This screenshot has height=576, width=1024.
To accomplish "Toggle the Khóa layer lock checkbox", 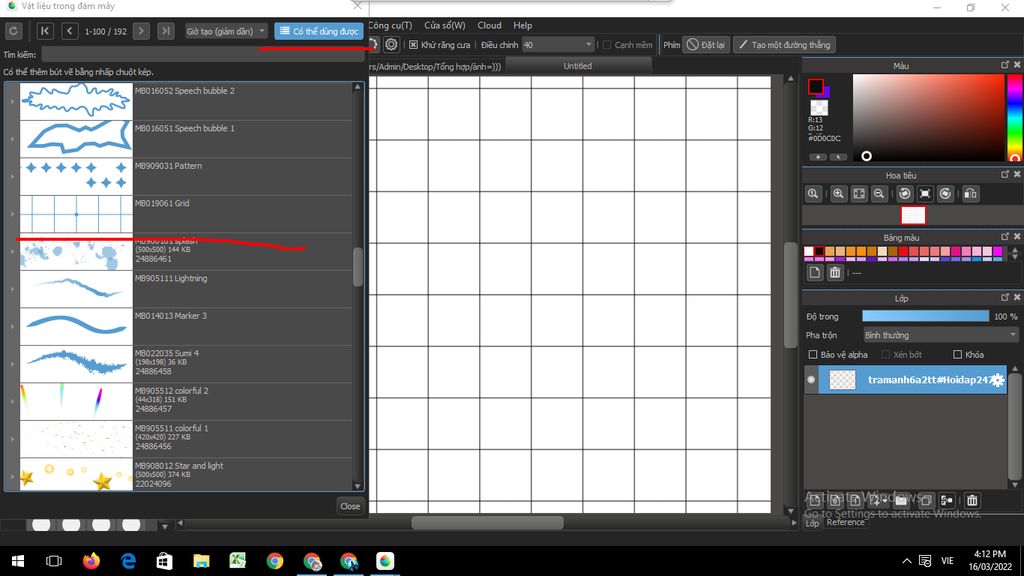I will (x=957, y=355).
